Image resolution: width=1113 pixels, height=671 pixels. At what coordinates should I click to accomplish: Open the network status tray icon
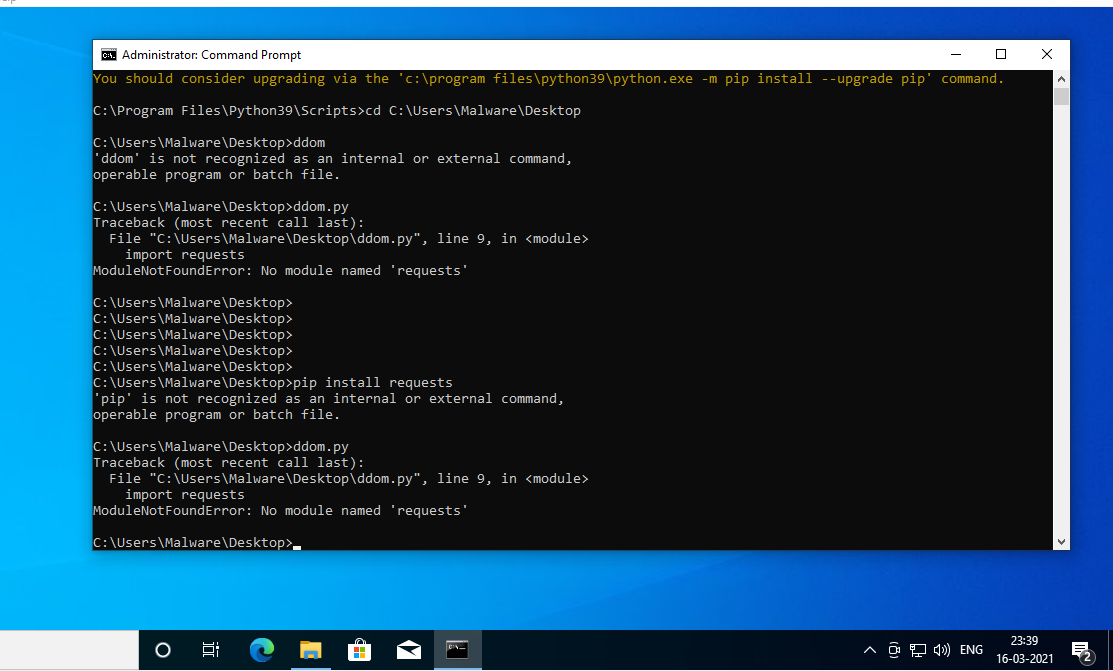917,650
